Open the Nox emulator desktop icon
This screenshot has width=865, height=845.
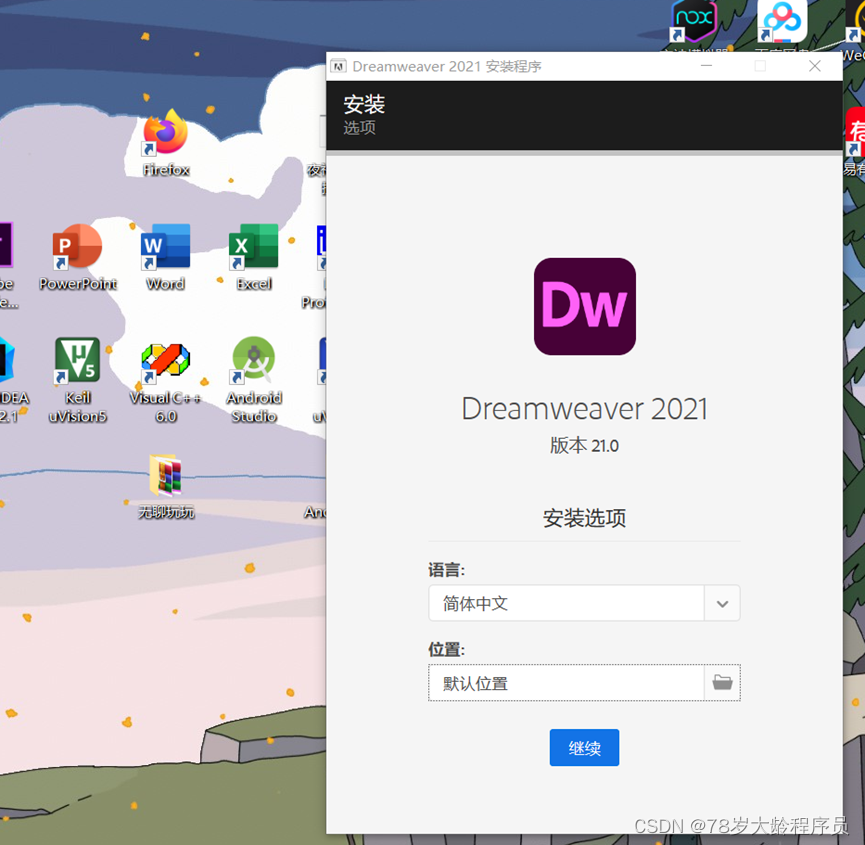(x=694, y=21)
